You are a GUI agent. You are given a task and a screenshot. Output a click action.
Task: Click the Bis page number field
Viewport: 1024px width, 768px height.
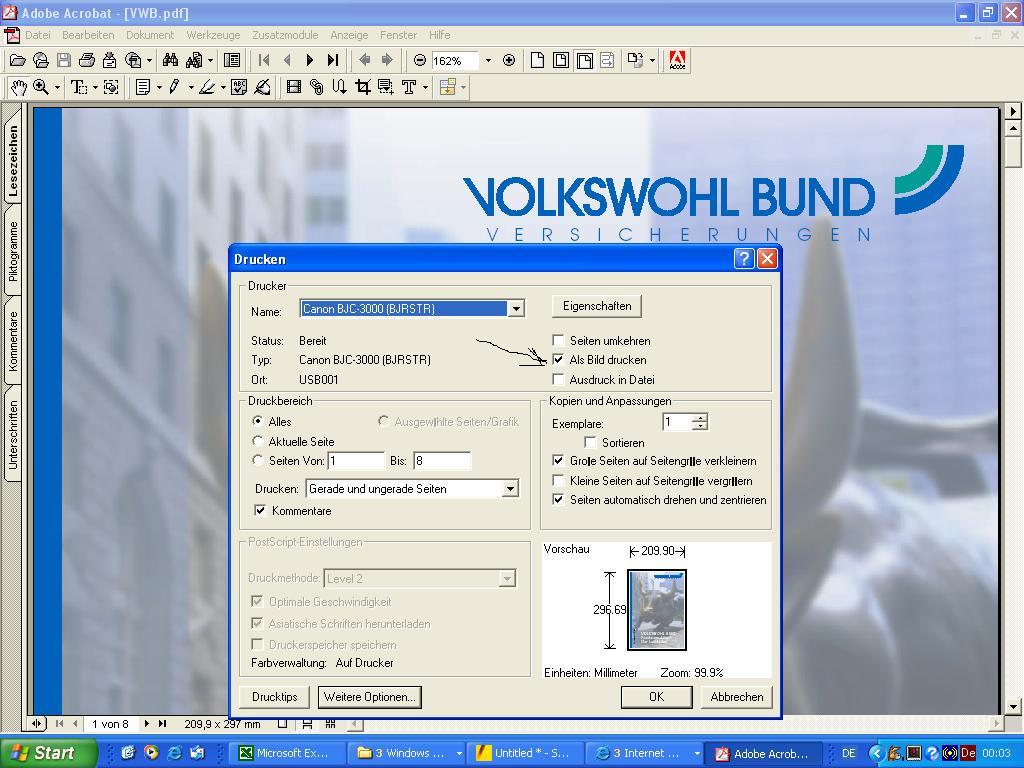tap(441, 461)
